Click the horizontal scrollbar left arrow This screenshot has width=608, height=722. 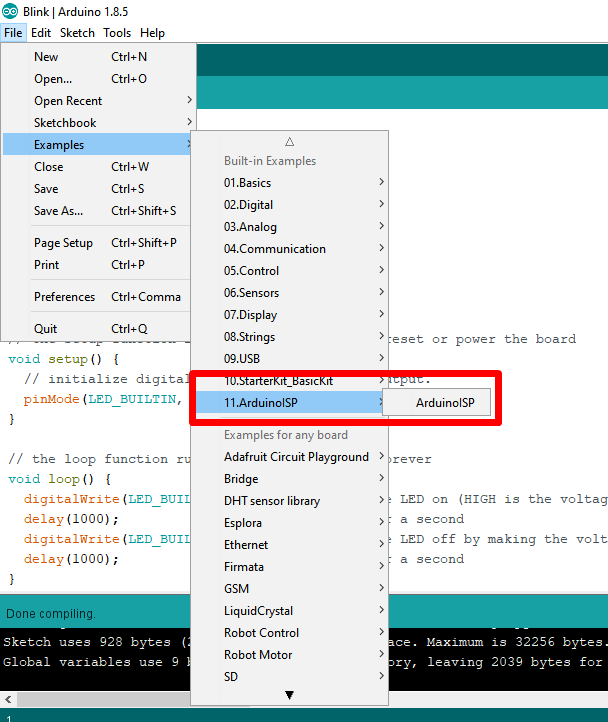[x=8, y=699]
